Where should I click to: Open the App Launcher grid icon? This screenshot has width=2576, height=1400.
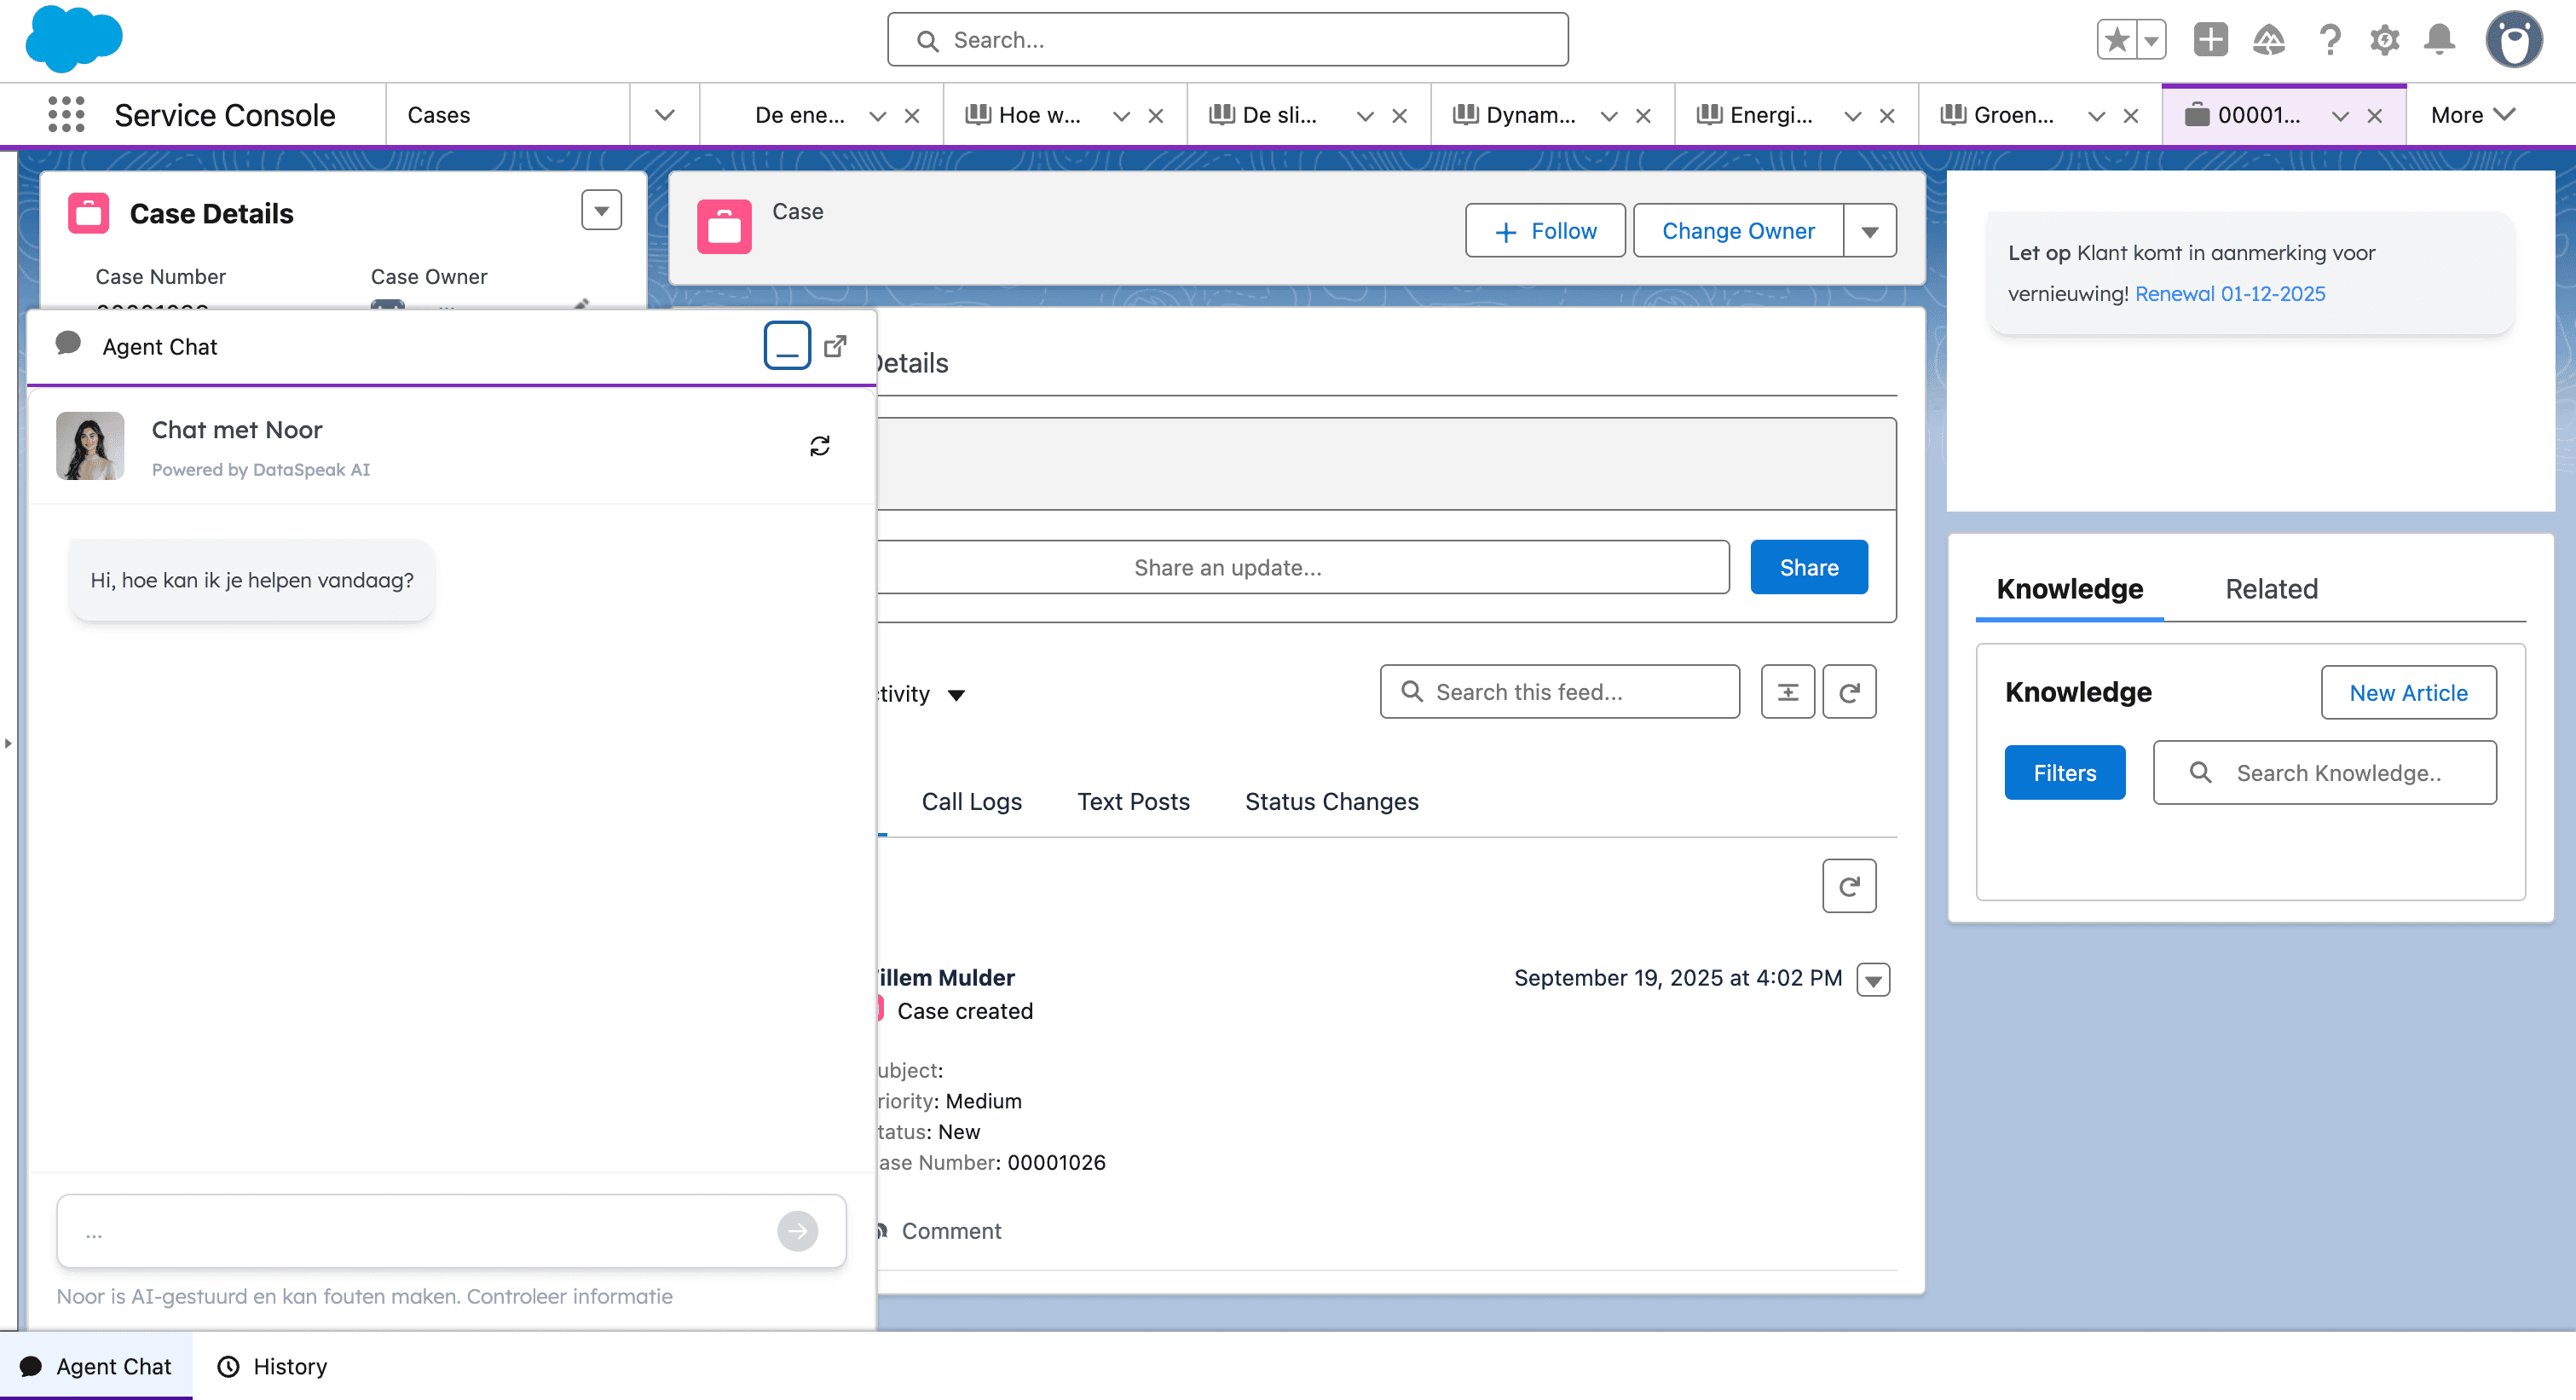64,114
